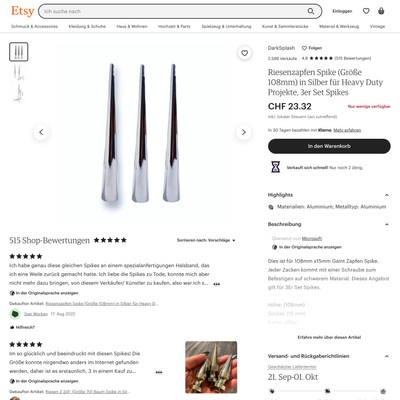Follow the DarkSplash shop

coord(312,48)
